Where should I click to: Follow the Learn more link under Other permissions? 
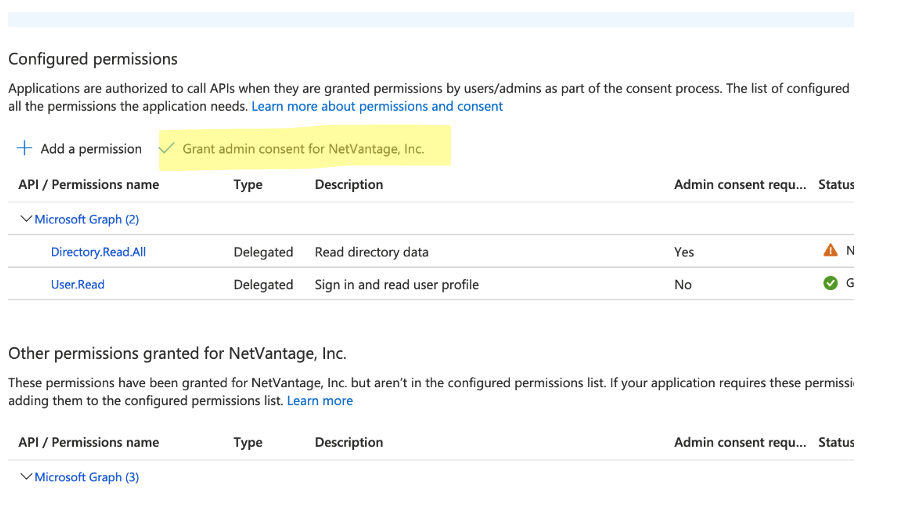pyautogui.click(x=319, y=400)
